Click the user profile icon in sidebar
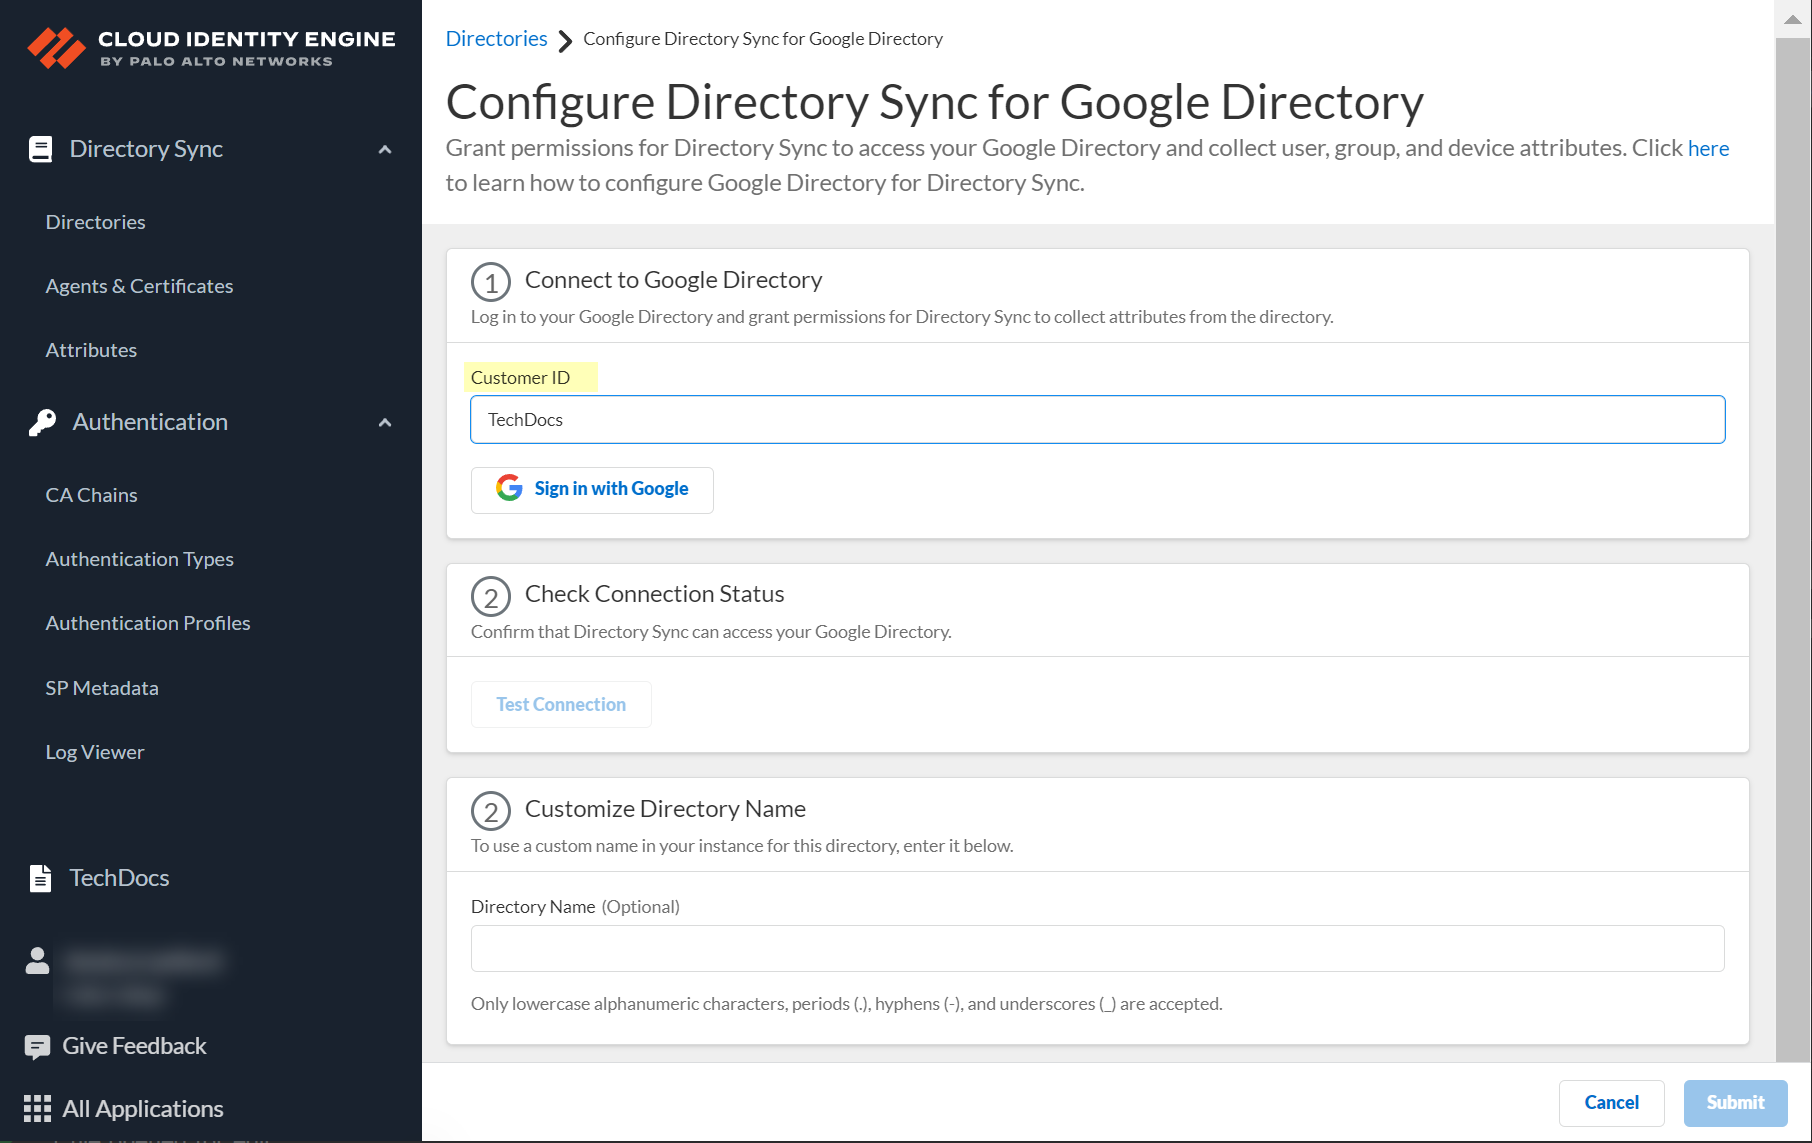 point(37,961)
